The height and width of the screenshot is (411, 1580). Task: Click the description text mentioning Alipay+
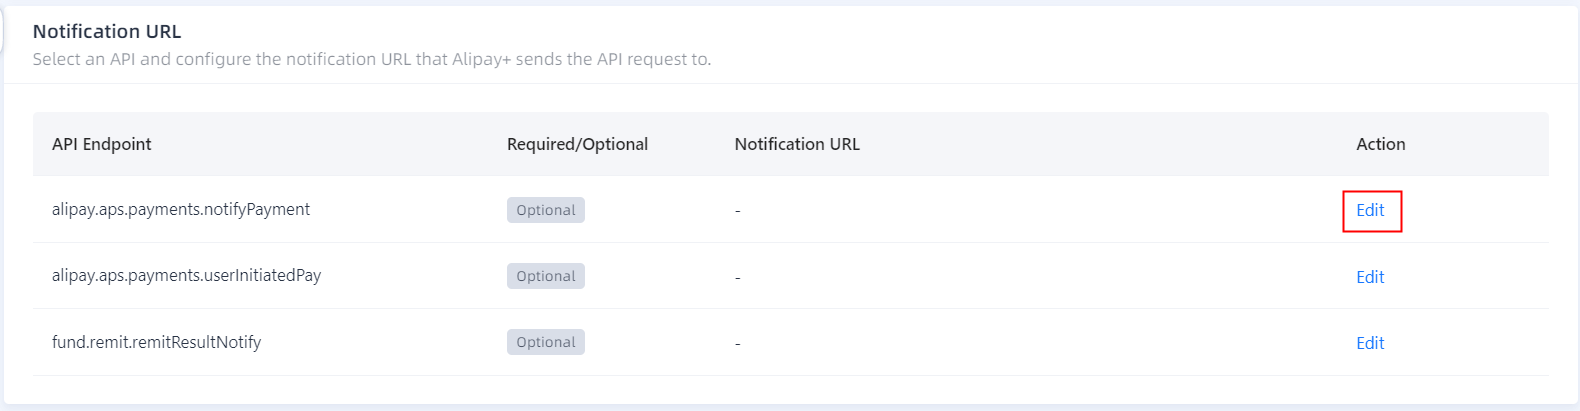[371, 59]
